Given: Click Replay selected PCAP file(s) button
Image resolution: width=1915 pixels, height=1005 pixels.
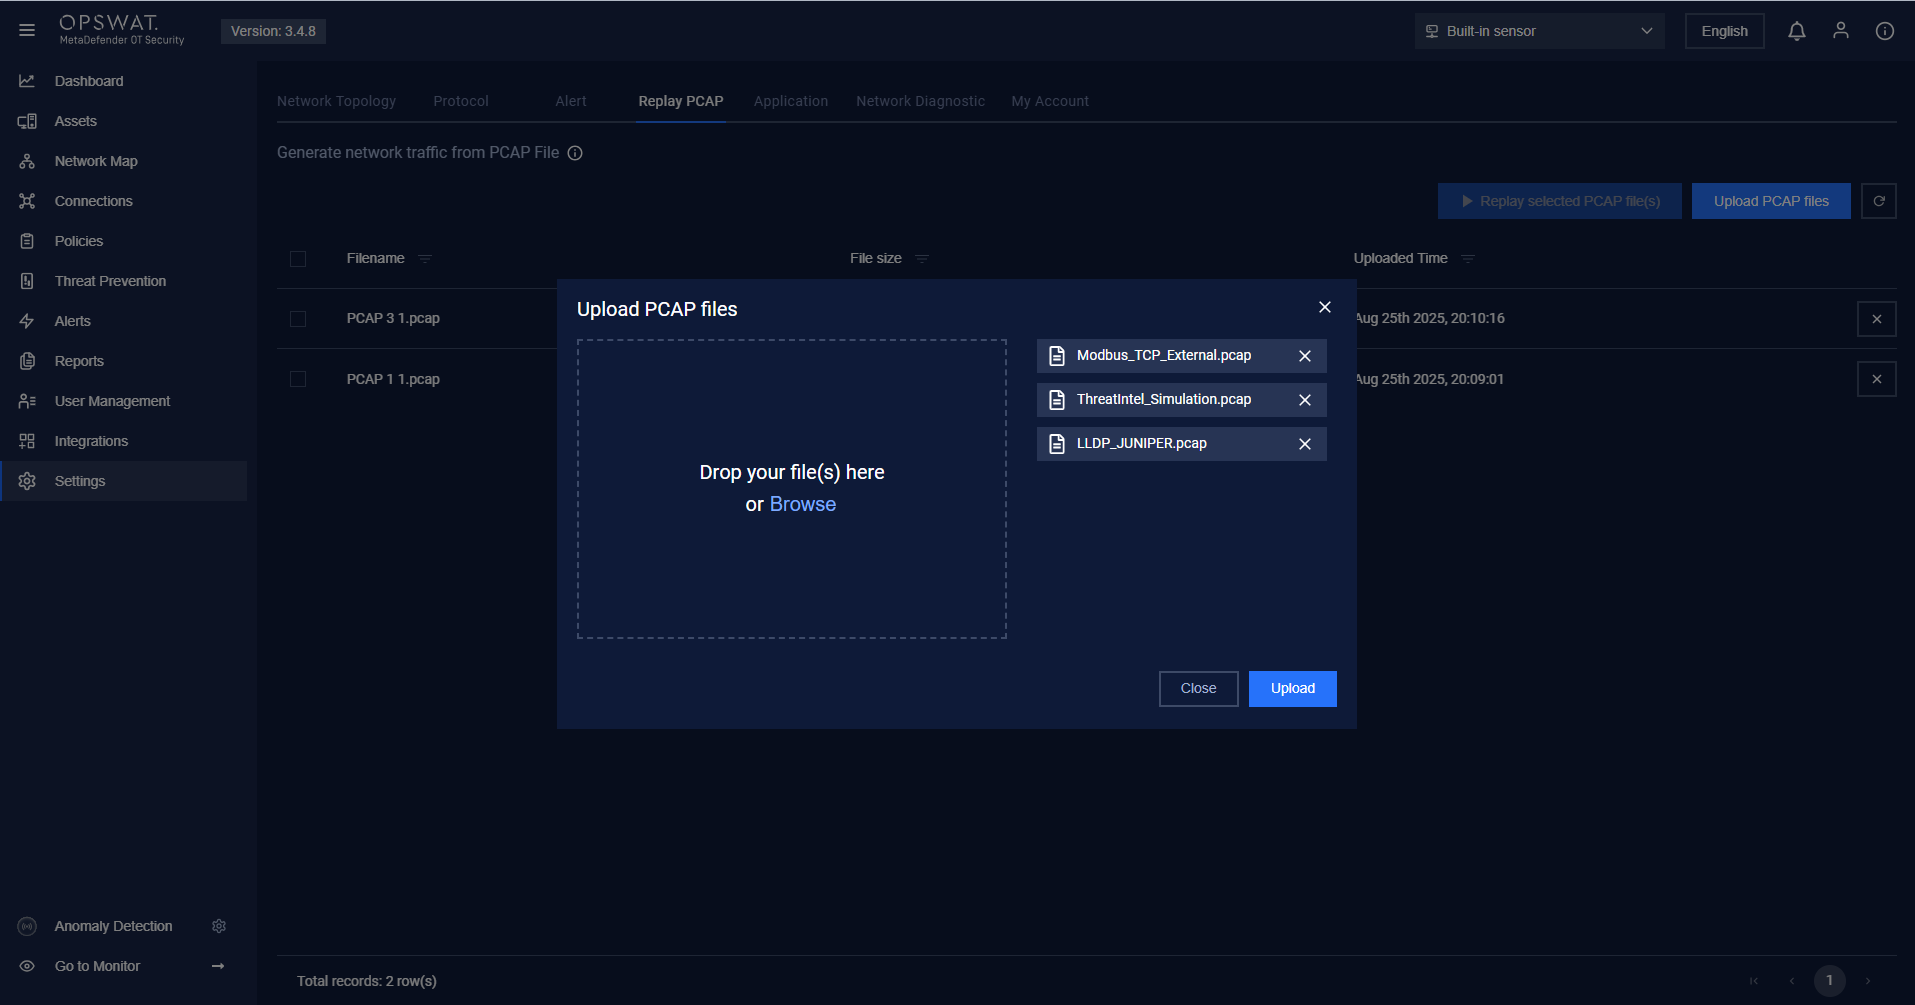Looking at the screenshot, I should pos(1560,201).
